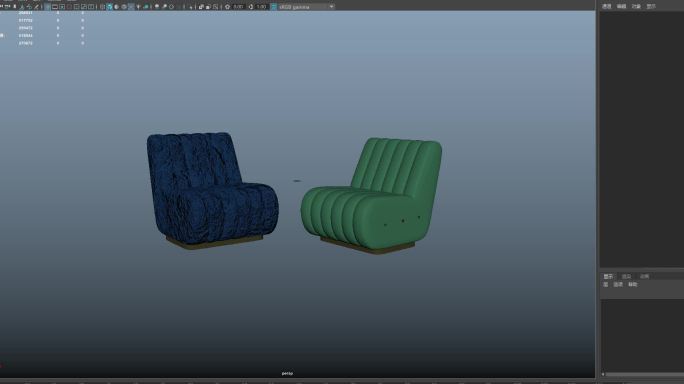Toggle the color management view transform icon
Image resolution: width=684 pixels, height=384 pixels.
click(274, 7)
